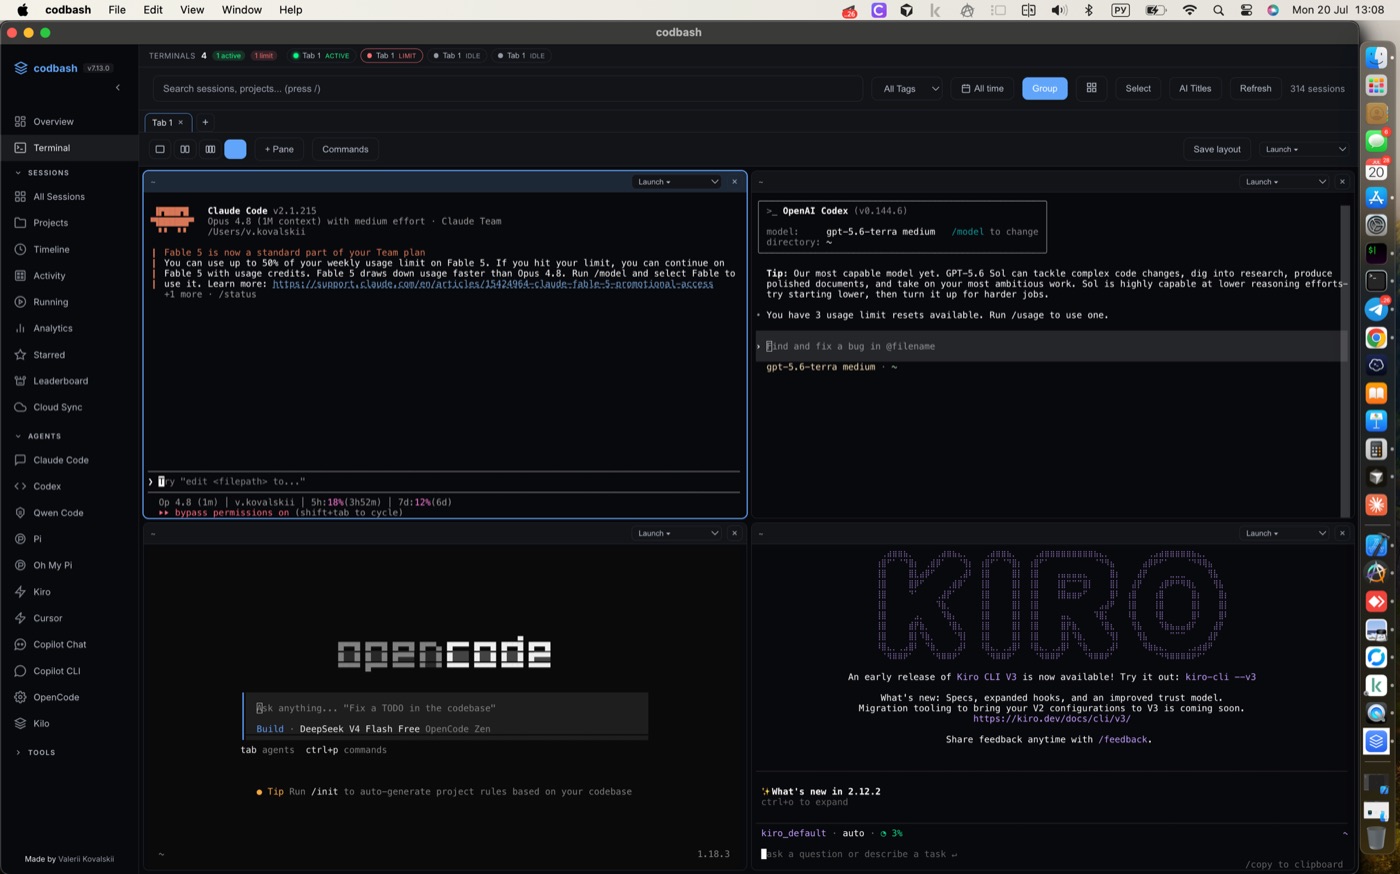Click the Save layout button
Viewport: 1400px width, 874px height.
(x=1217, y=149)
